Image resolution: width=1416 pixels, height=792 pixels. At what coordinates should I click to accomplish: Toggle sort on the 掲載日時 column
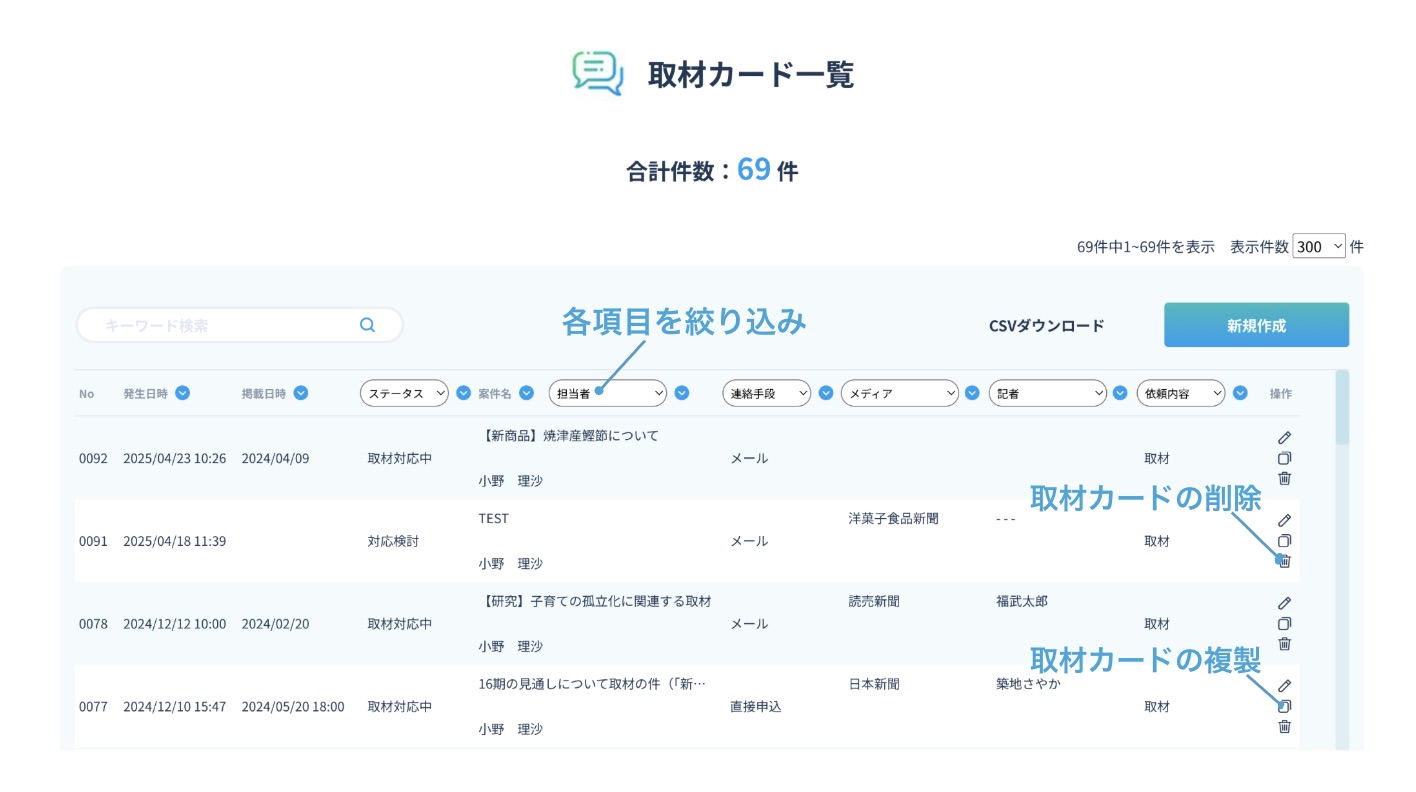click(301, 393)
